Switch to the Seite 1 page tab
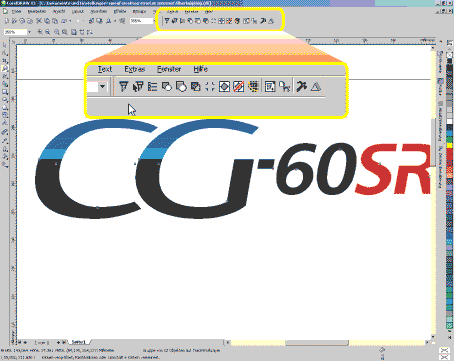454x361 pixels. (x=79, y=342)
